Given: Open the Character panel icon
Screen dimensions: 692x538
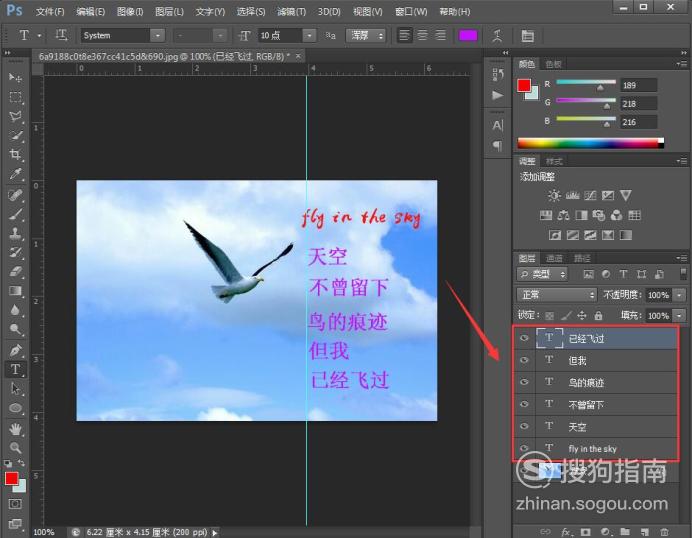Looking at the screenshot, I should click(497, 125).
